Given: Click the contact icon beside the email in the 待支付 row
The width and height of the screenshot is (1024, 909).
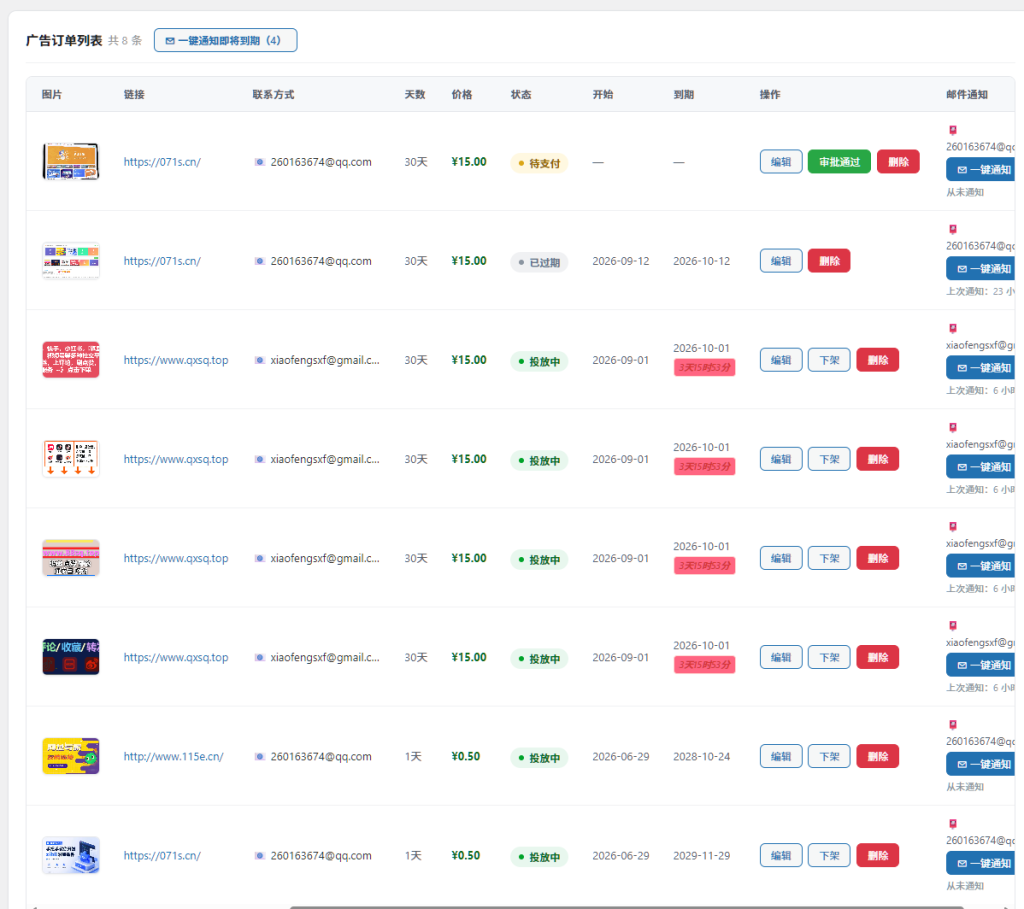Looking at the screenshot, I should click(259, 162).
